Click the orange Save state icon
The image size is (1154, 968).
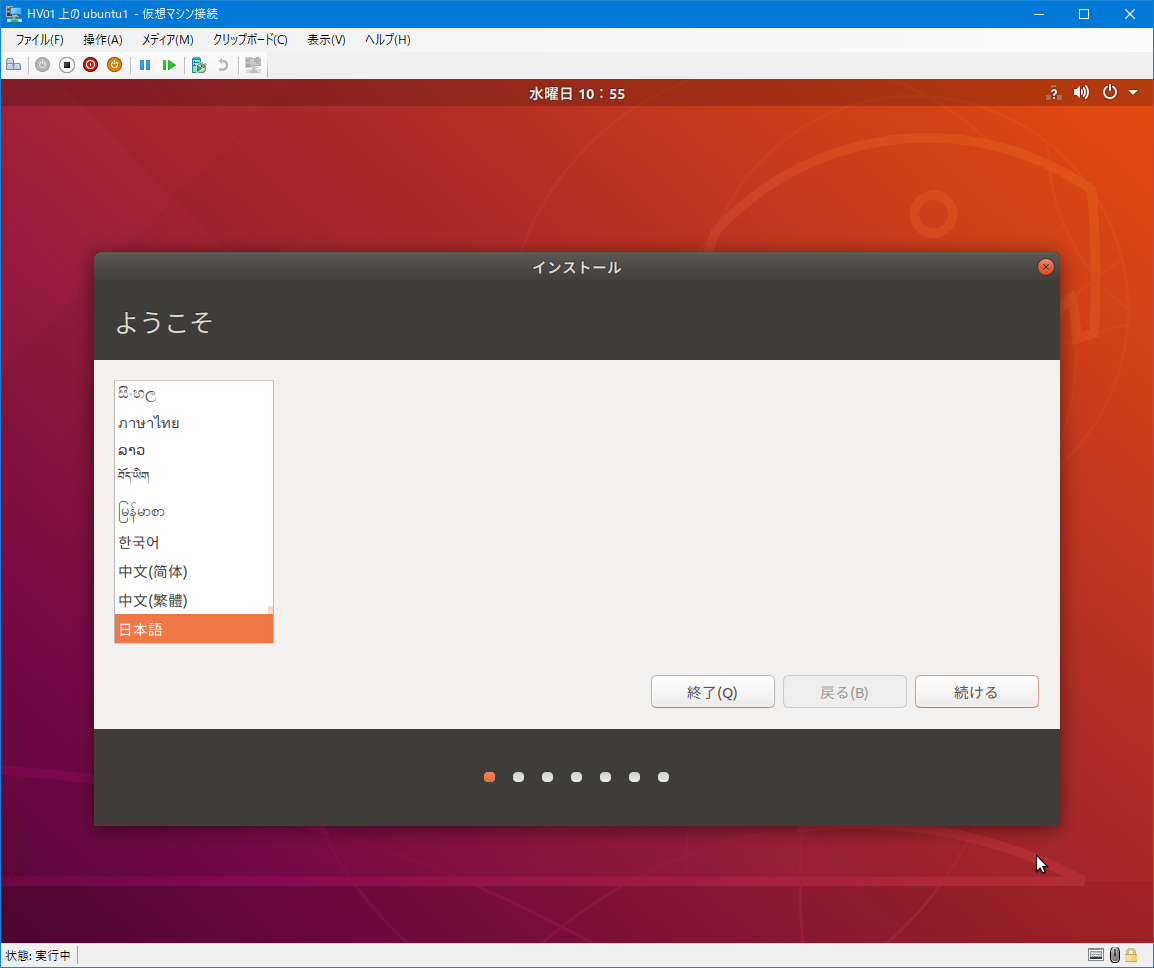[x=114, y=65]
